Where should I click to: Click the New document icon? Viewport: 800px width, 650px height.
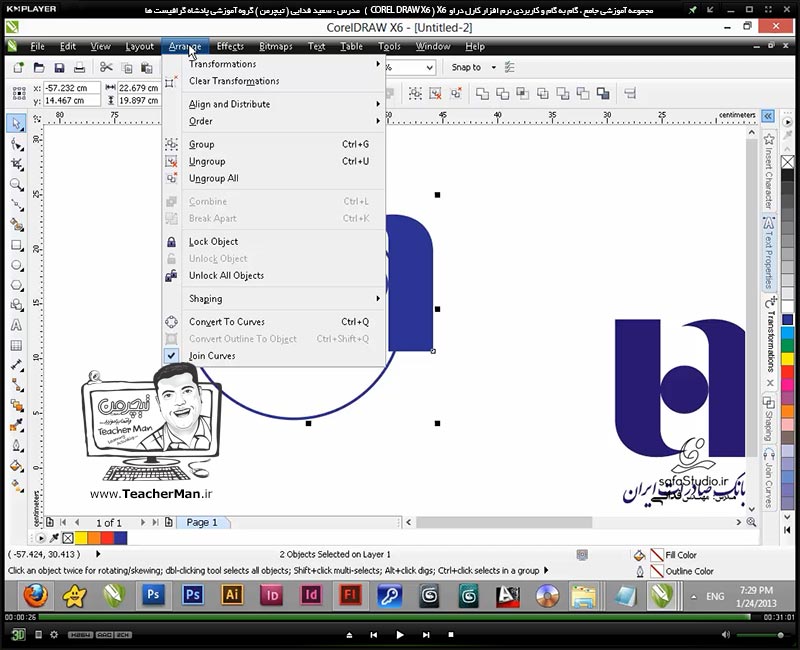click(19, 67)
